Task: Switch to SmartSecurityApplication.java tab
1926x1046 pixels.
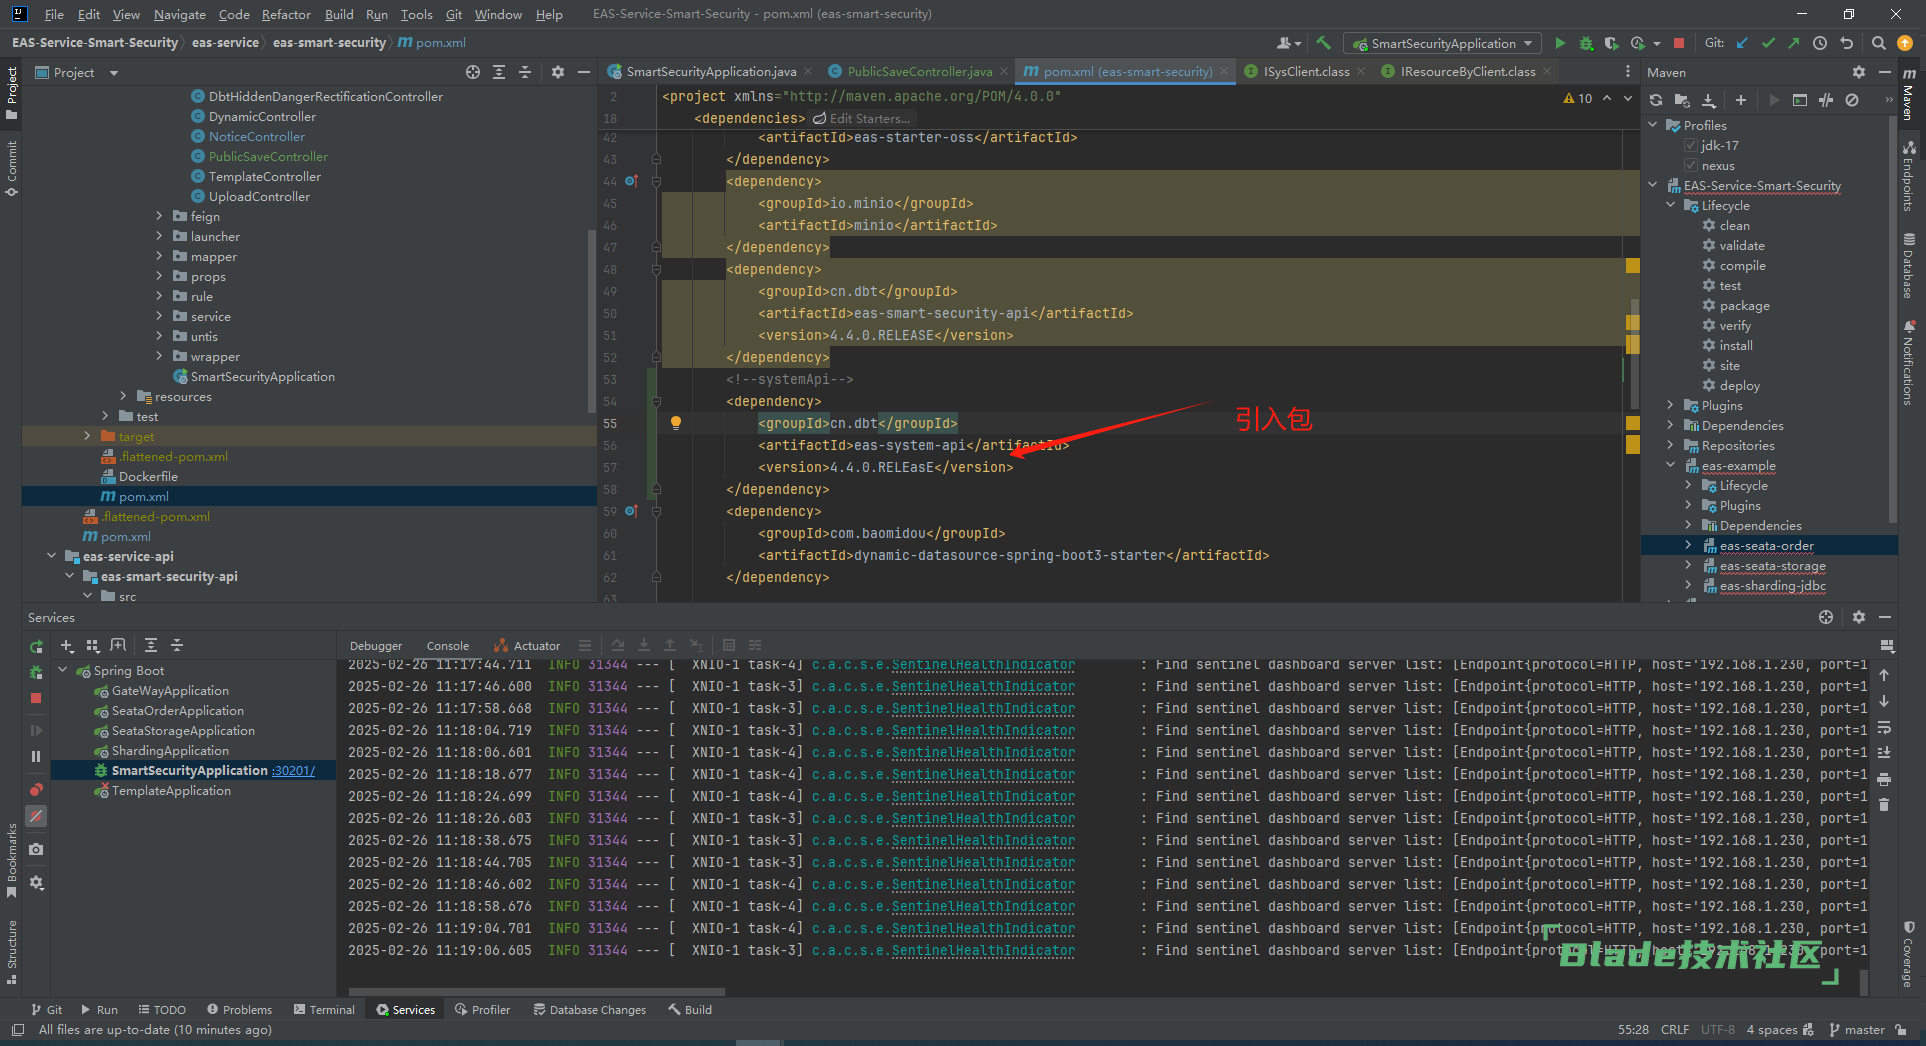Action: click(711, 72)
